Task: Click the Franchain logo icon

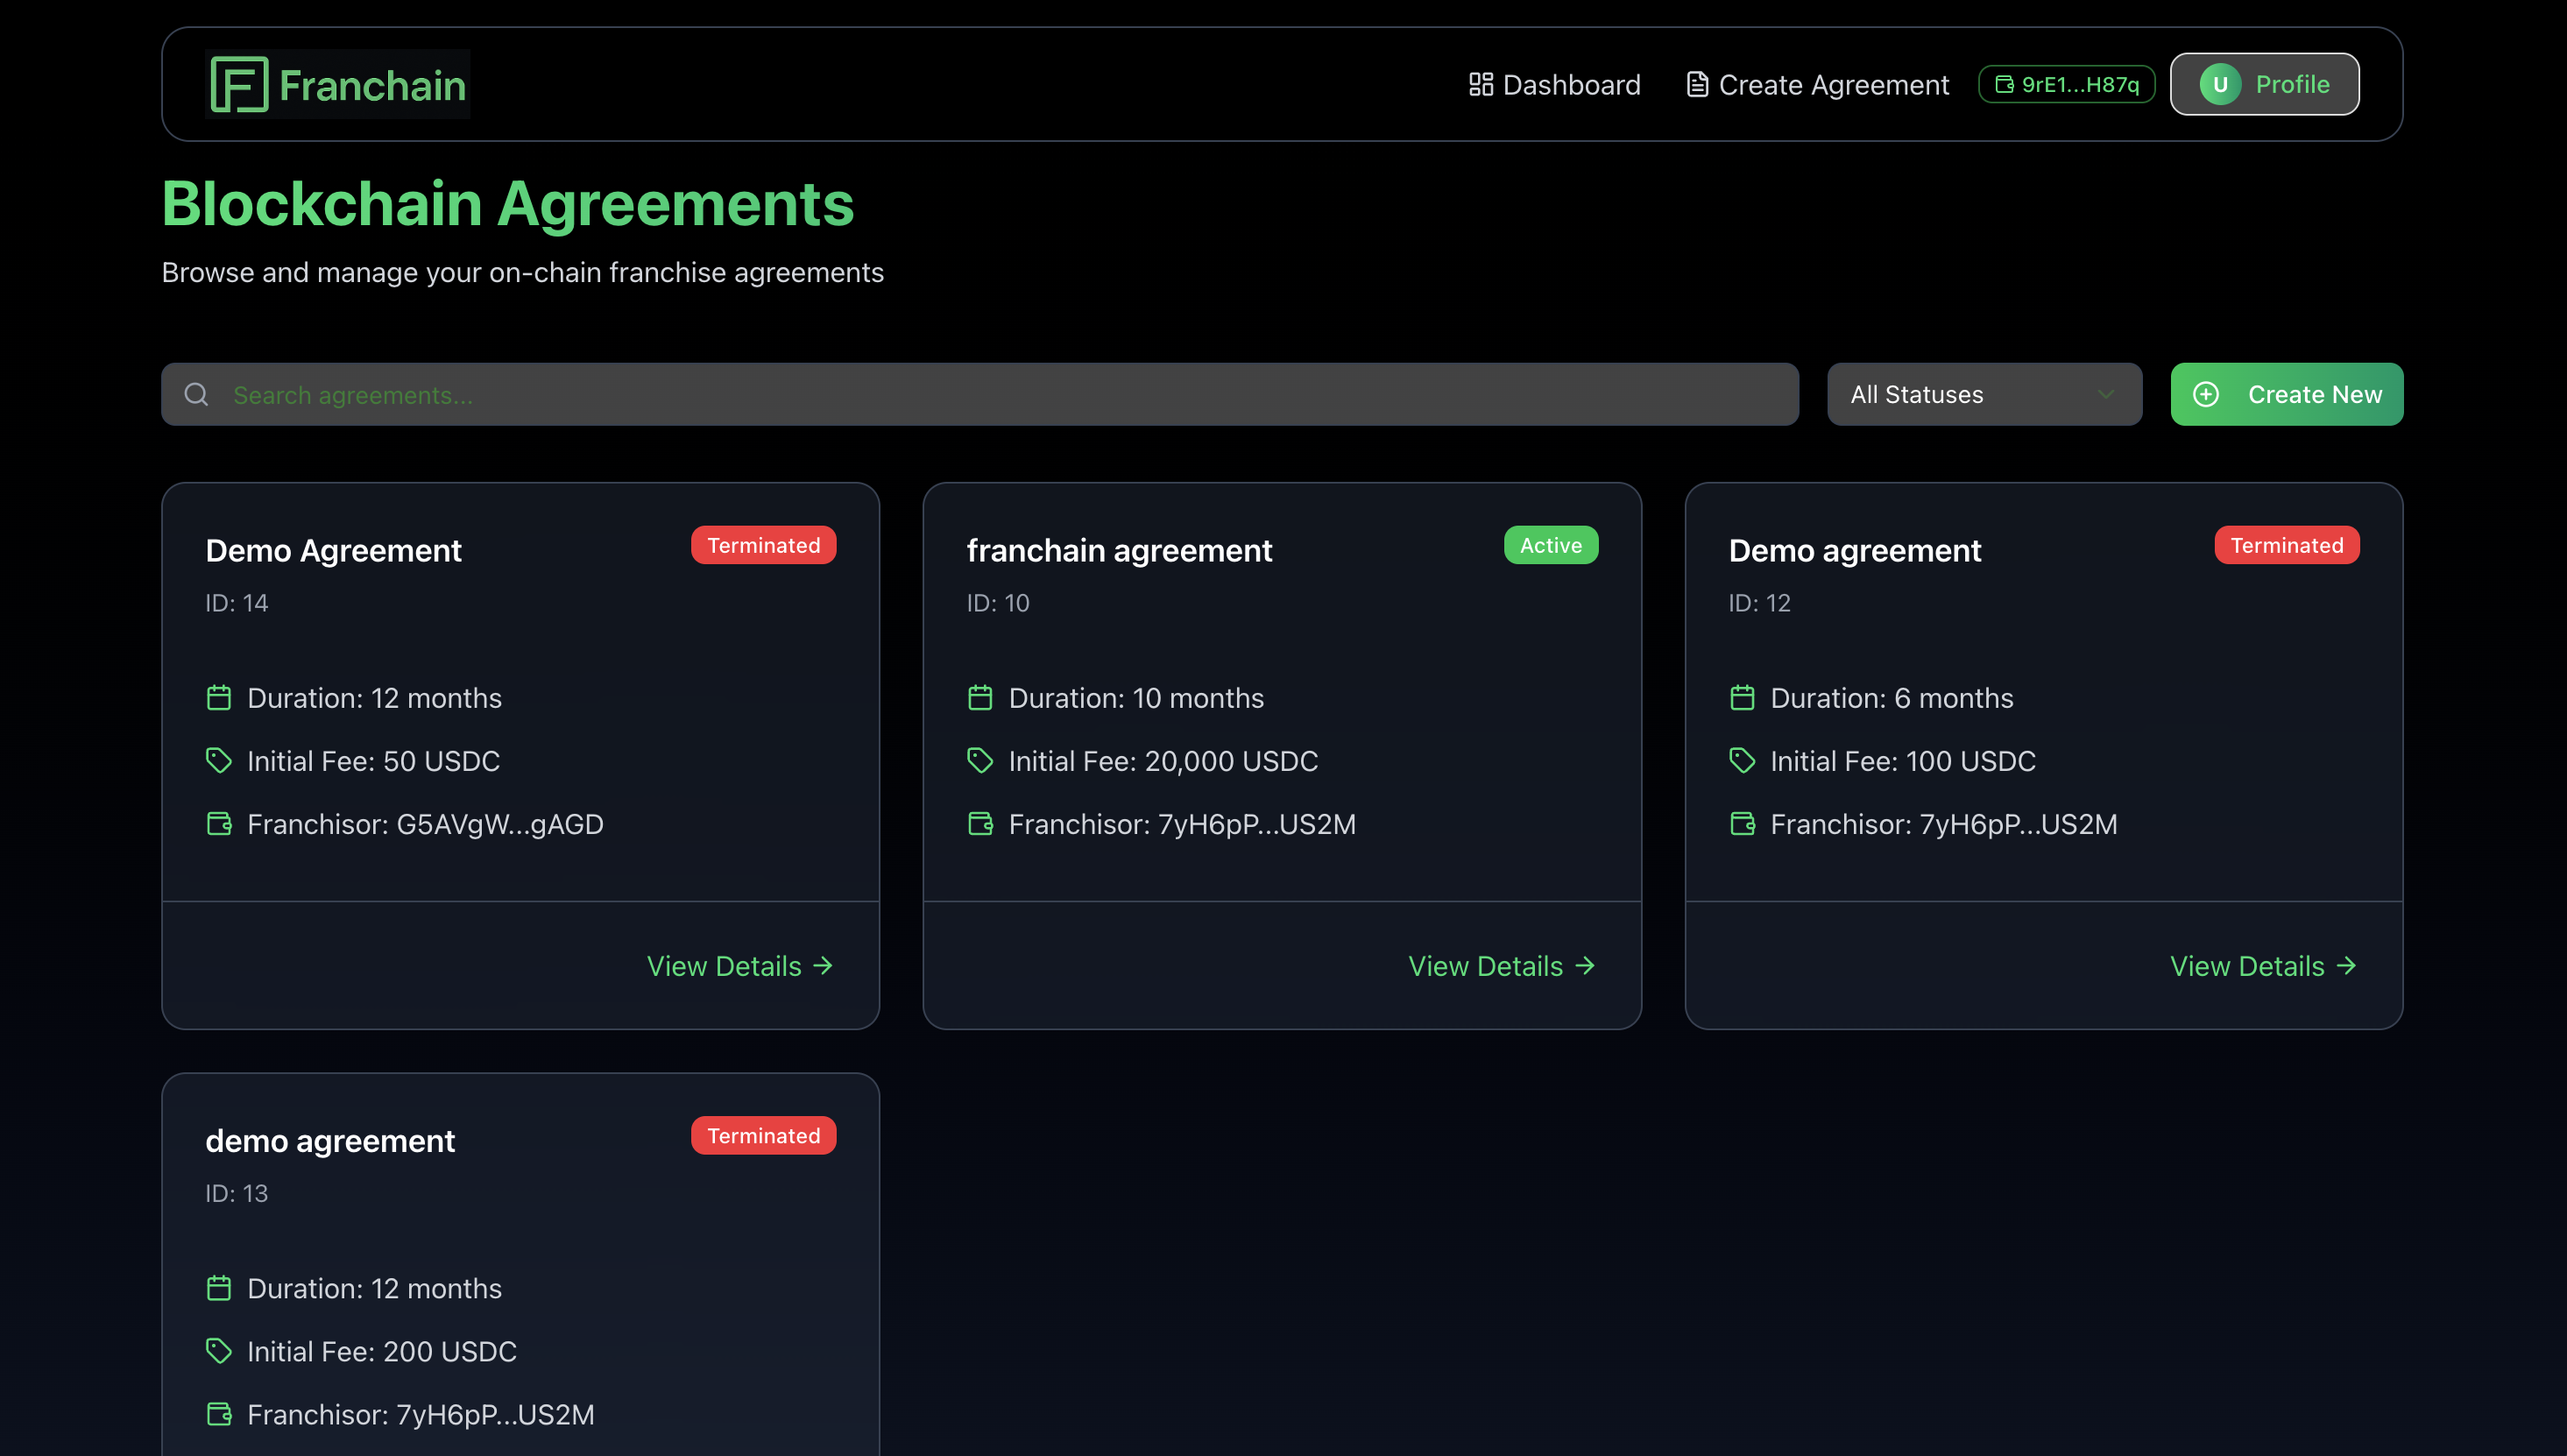Action: tap(239, 84)
